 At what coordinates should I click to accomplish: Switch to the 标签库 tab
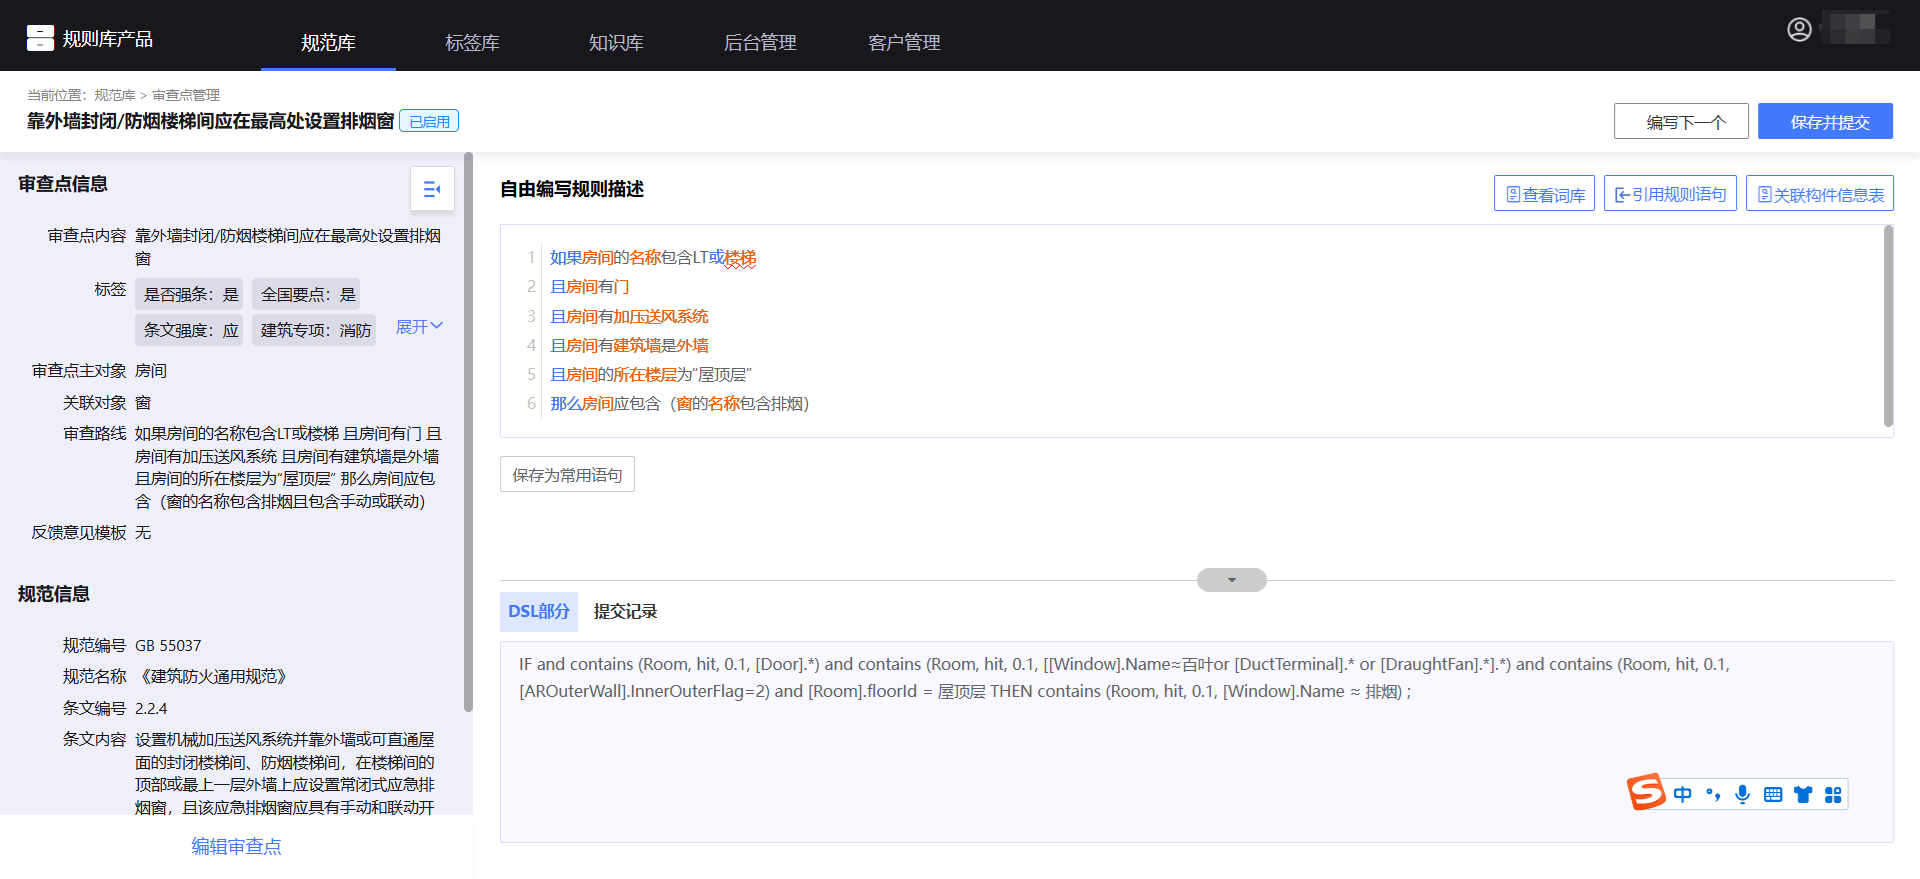point(472,42)
